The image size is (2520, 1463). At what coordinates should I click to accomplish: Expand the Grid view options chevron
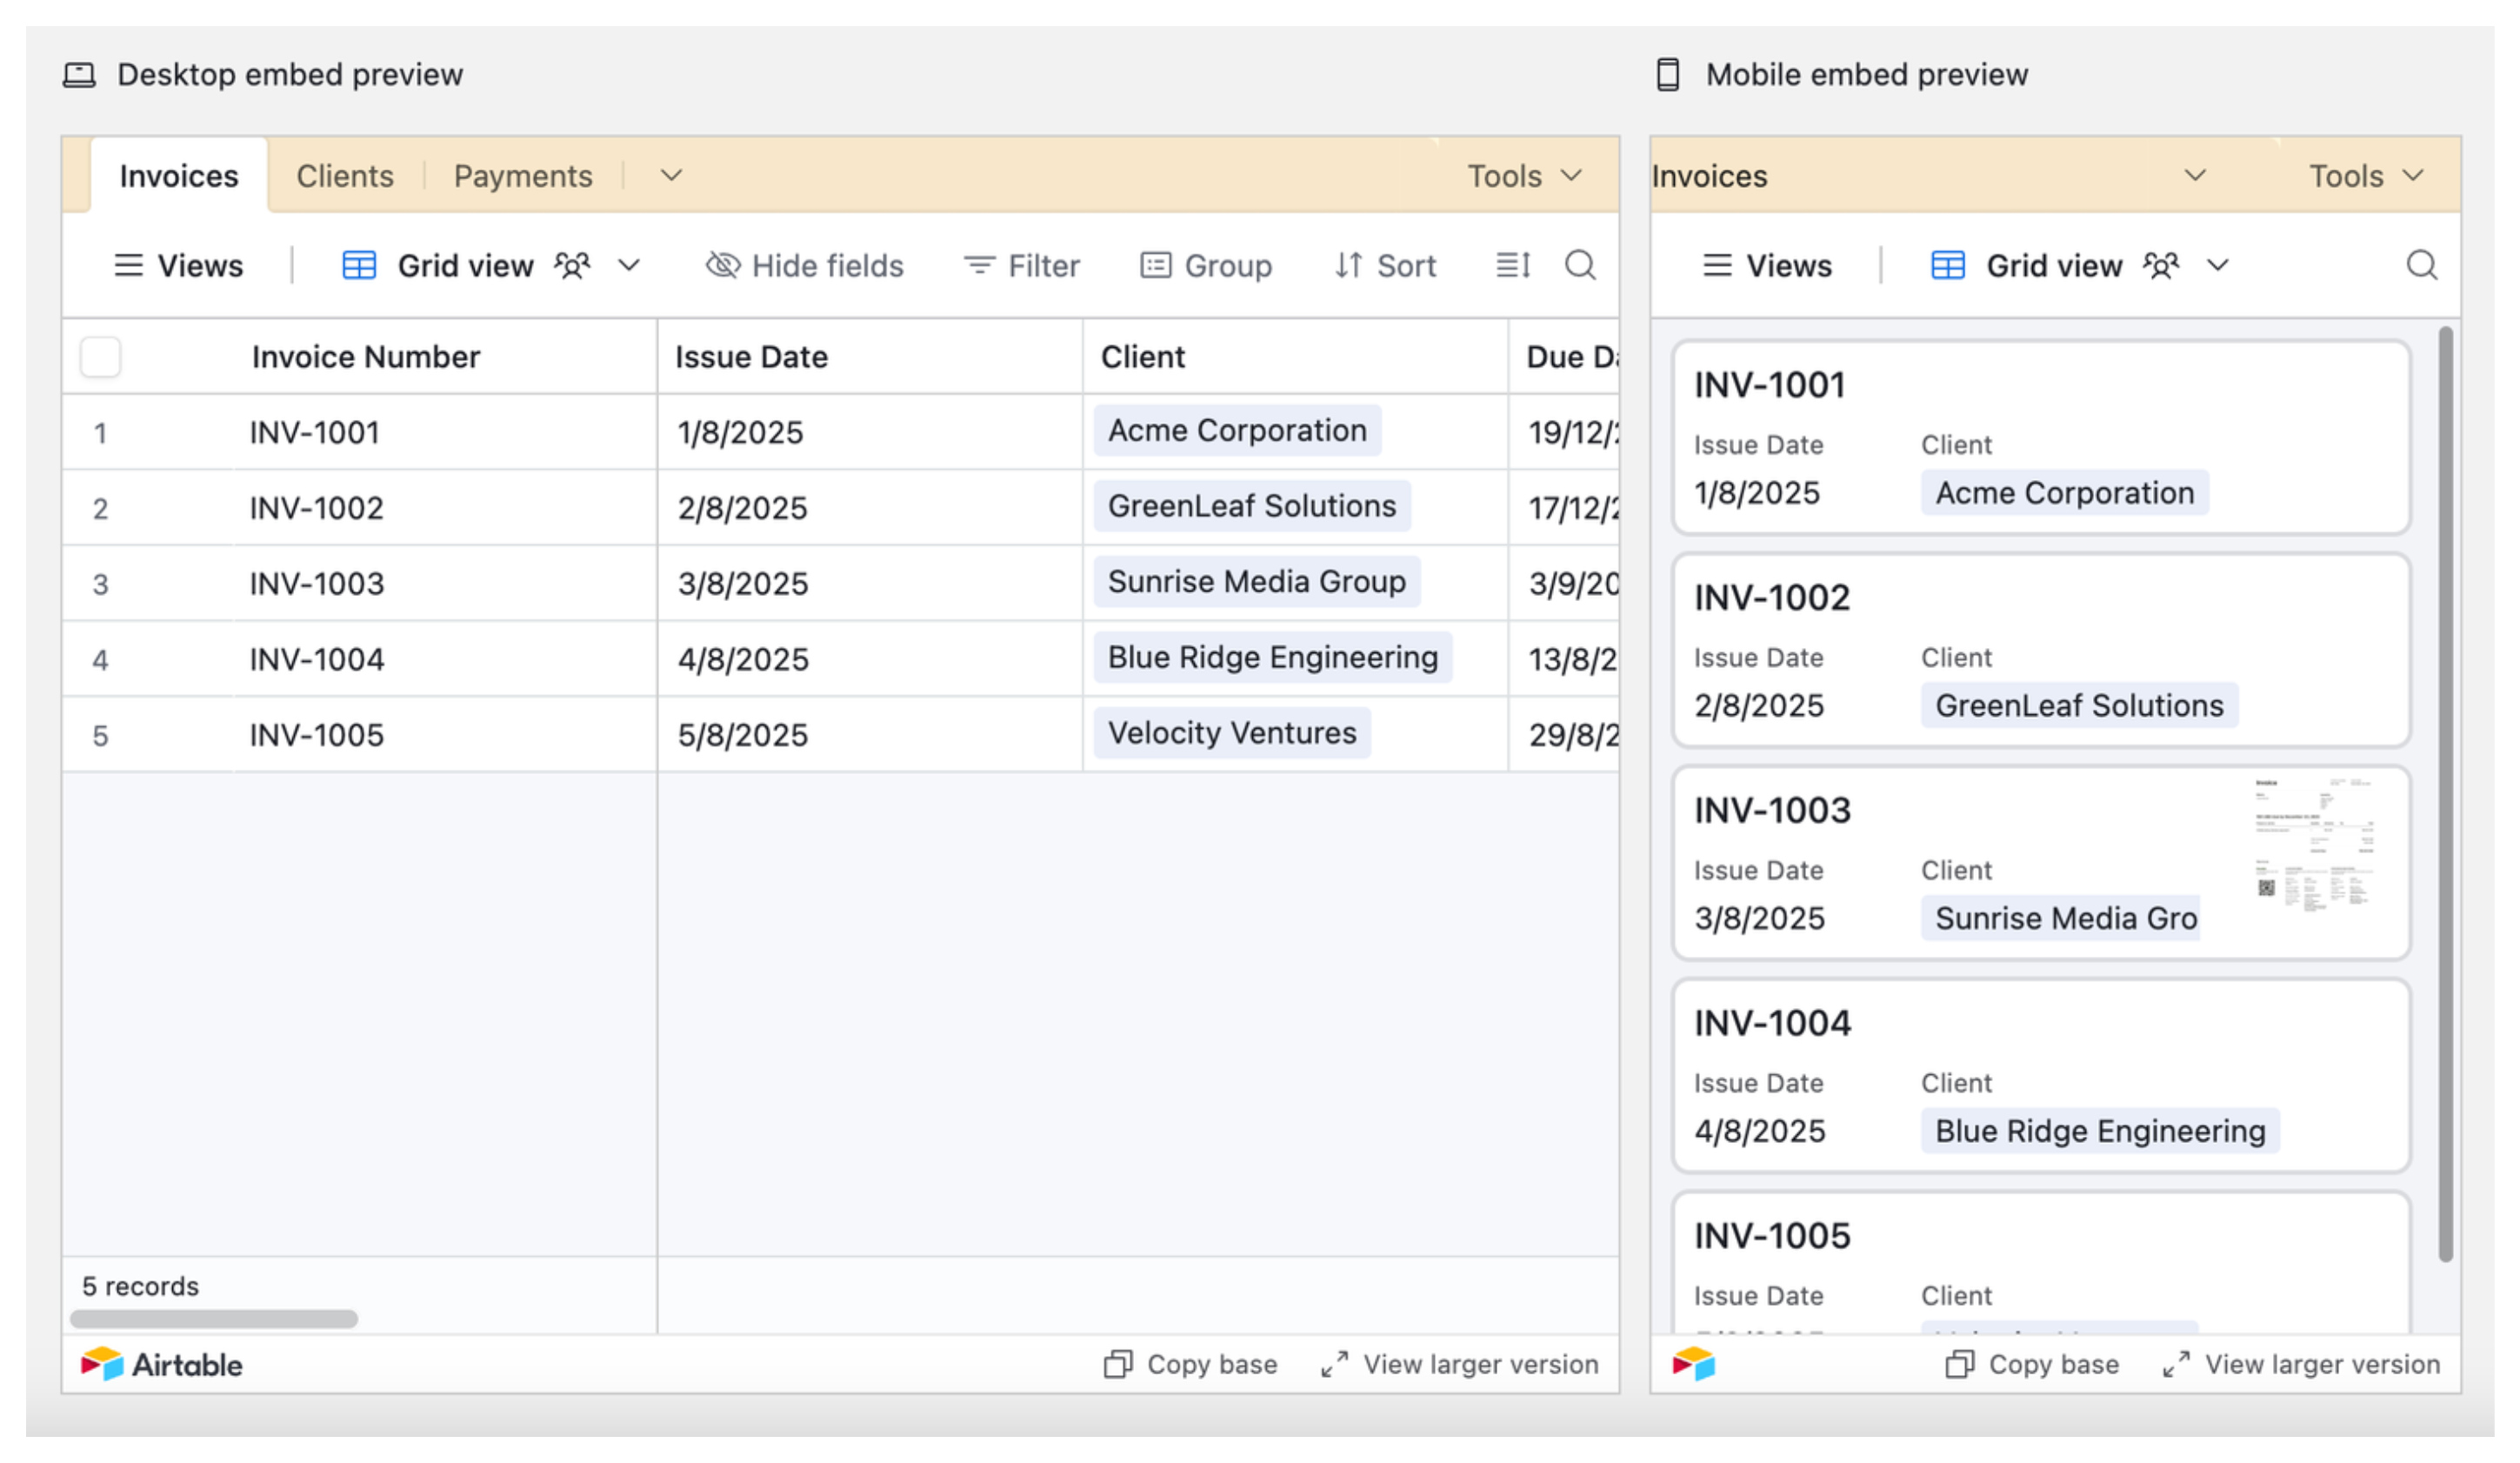630,265
